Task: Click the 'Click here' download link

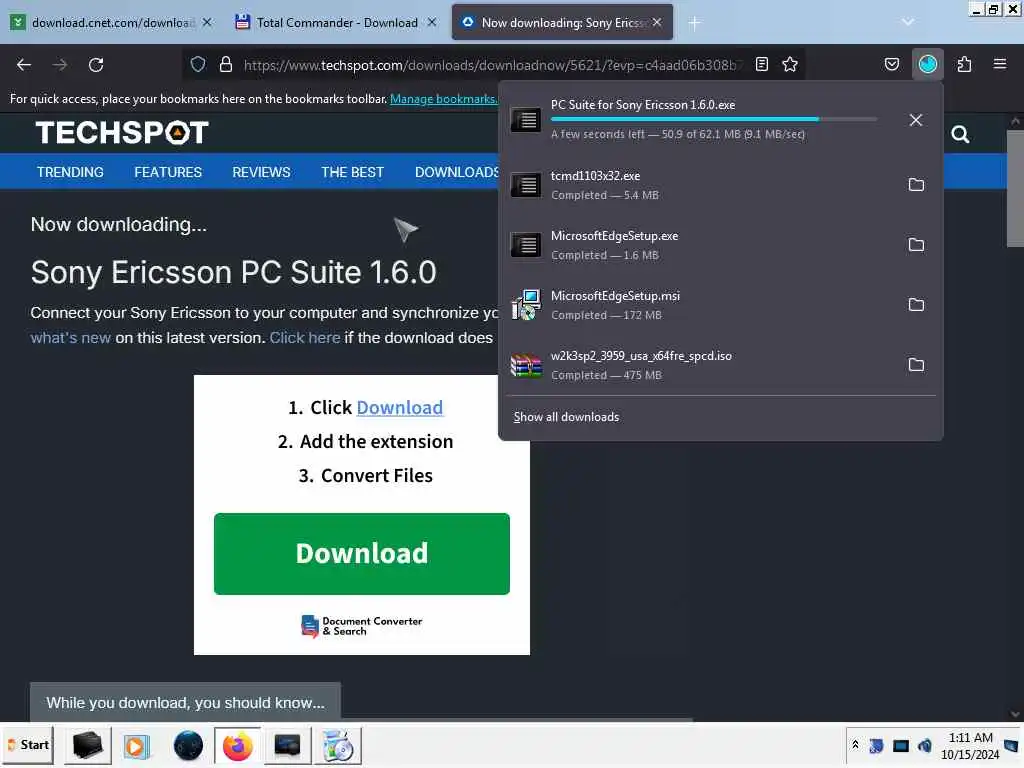Action: point(305,338)
